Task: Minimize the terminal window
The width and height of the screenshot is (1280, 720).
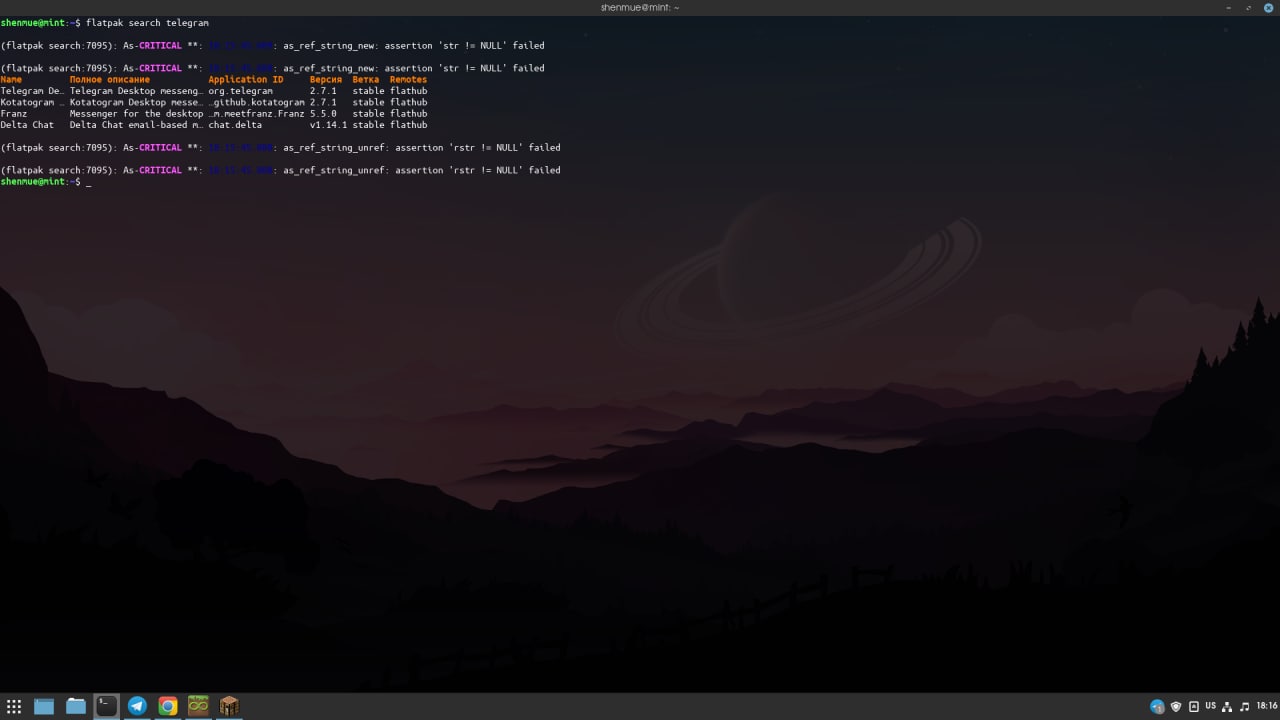Action: click(x=1228, y=7)
